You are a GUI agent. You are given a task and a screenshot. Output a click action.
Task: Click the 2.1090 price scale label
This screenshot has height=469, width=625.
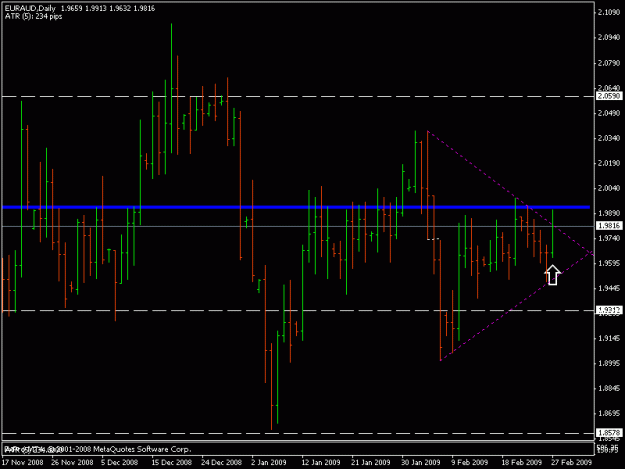coord(609,12)
